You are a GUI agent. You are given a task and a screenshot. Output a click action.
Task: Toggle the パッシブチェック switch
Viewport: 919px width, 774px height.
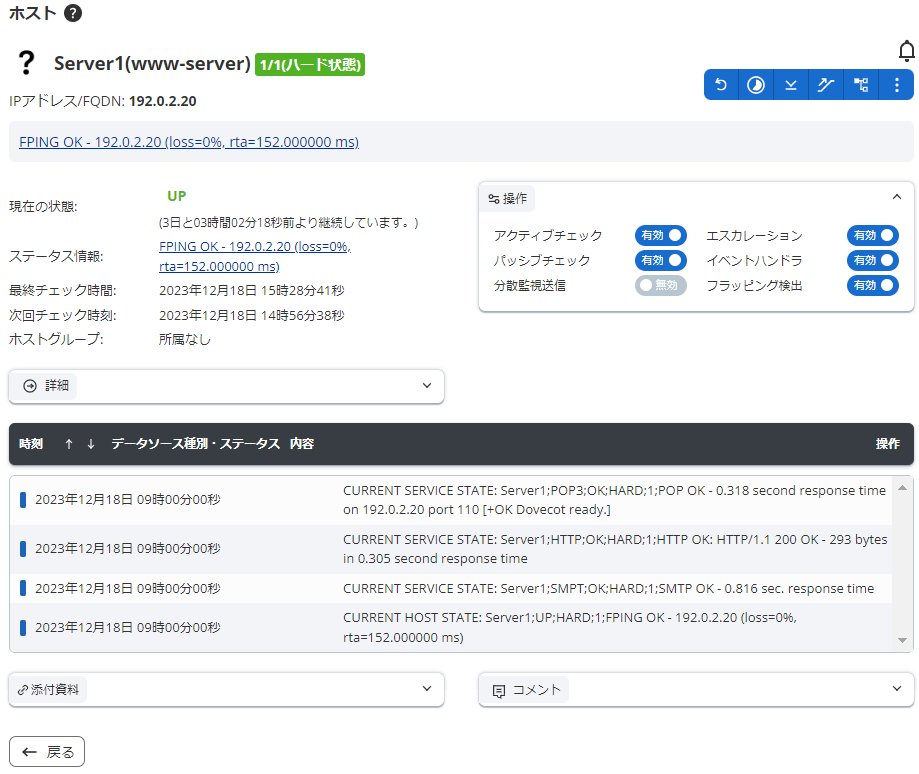661,261
